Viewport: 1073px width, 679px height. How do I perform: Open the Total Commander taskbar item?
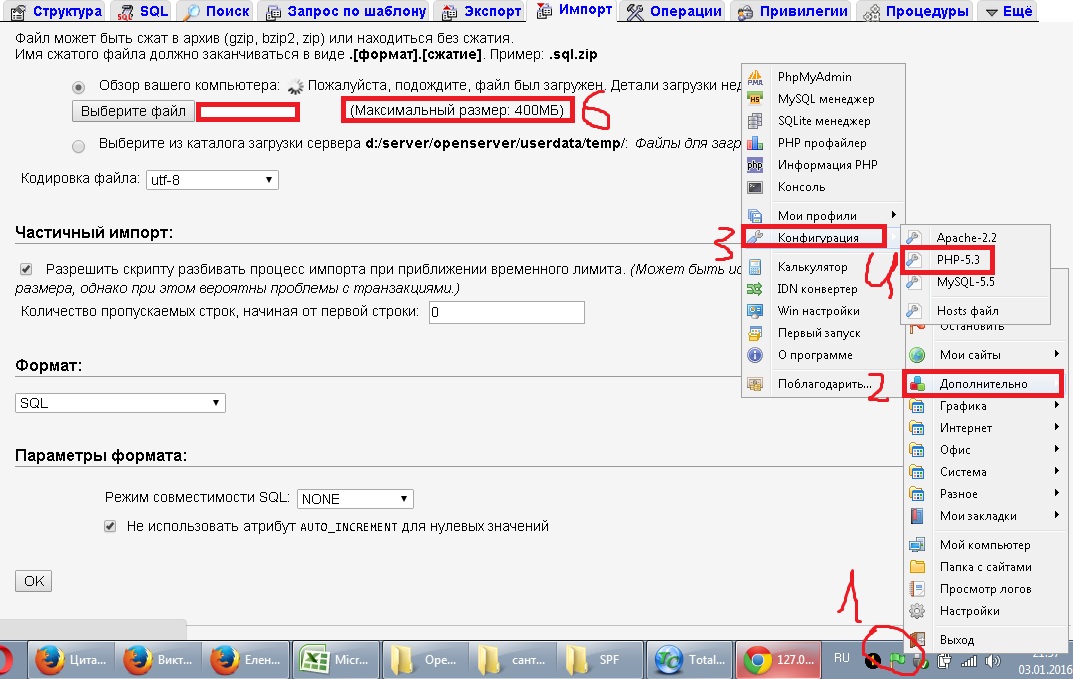[689, 660]
